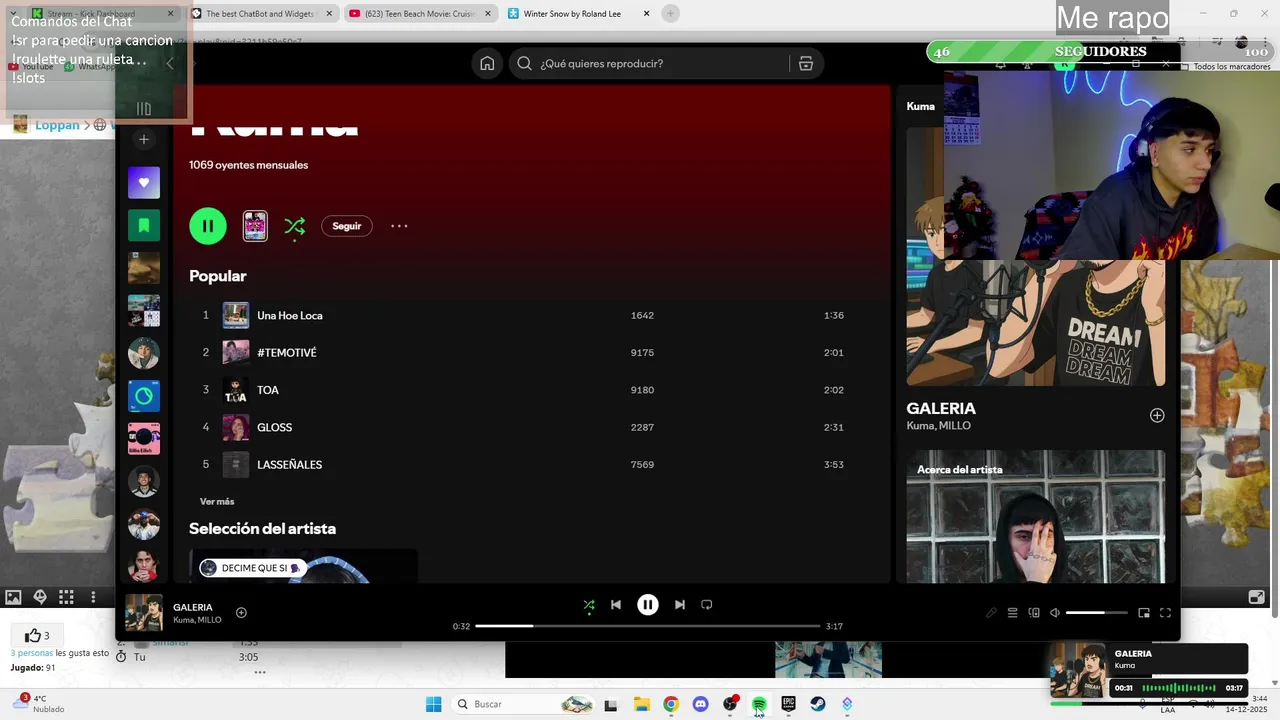1280x720 pixels.
Task: Open Todos los marcadores in Chrome
Action: (1225, 66)
